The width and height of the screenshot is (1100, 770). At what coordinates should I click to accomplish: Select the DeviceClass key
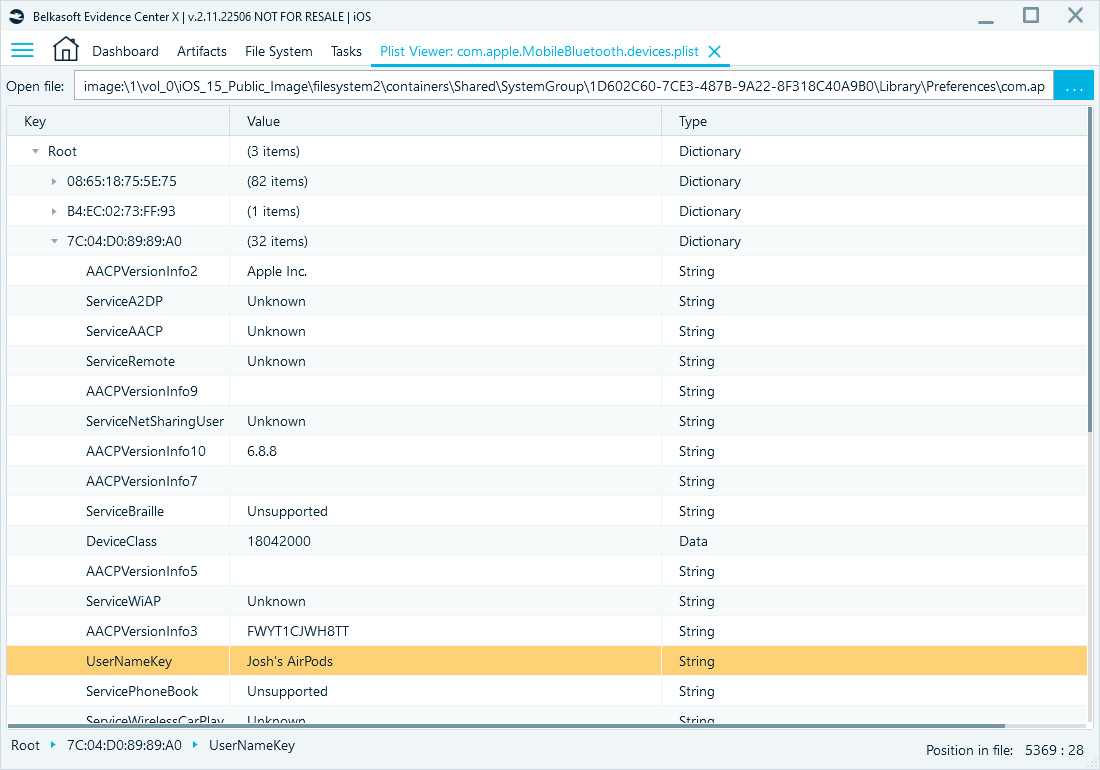click(x=121, y=541)
